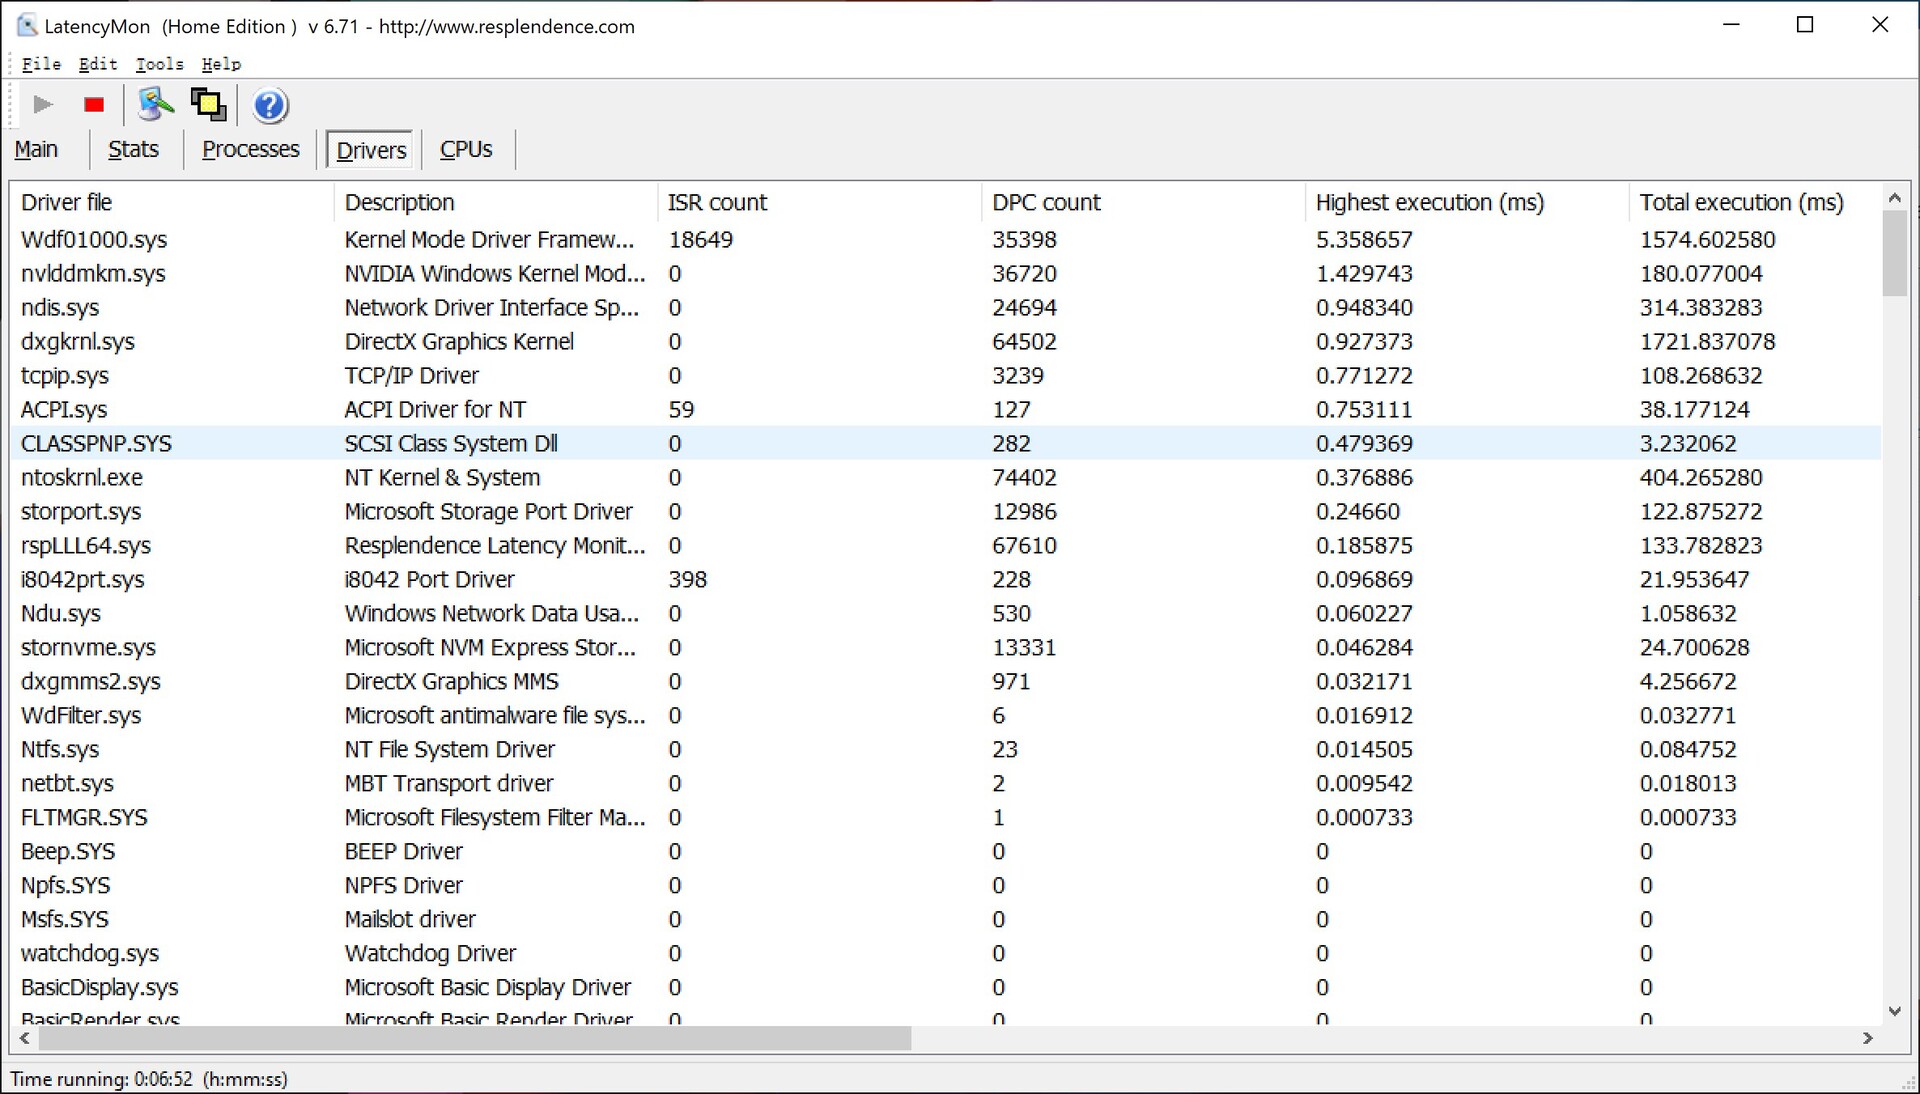This screenshot has width=1920, height=1094.
Task: Open the blue Help question mark icon
Action: click(269, 105)
